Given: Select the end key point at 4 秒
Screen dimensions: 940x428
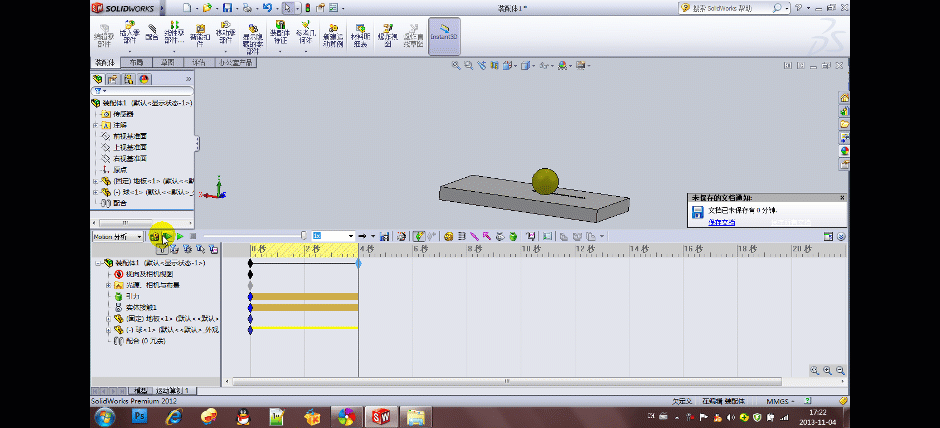Looking at the screenshot, I should (x=358, y=263).
